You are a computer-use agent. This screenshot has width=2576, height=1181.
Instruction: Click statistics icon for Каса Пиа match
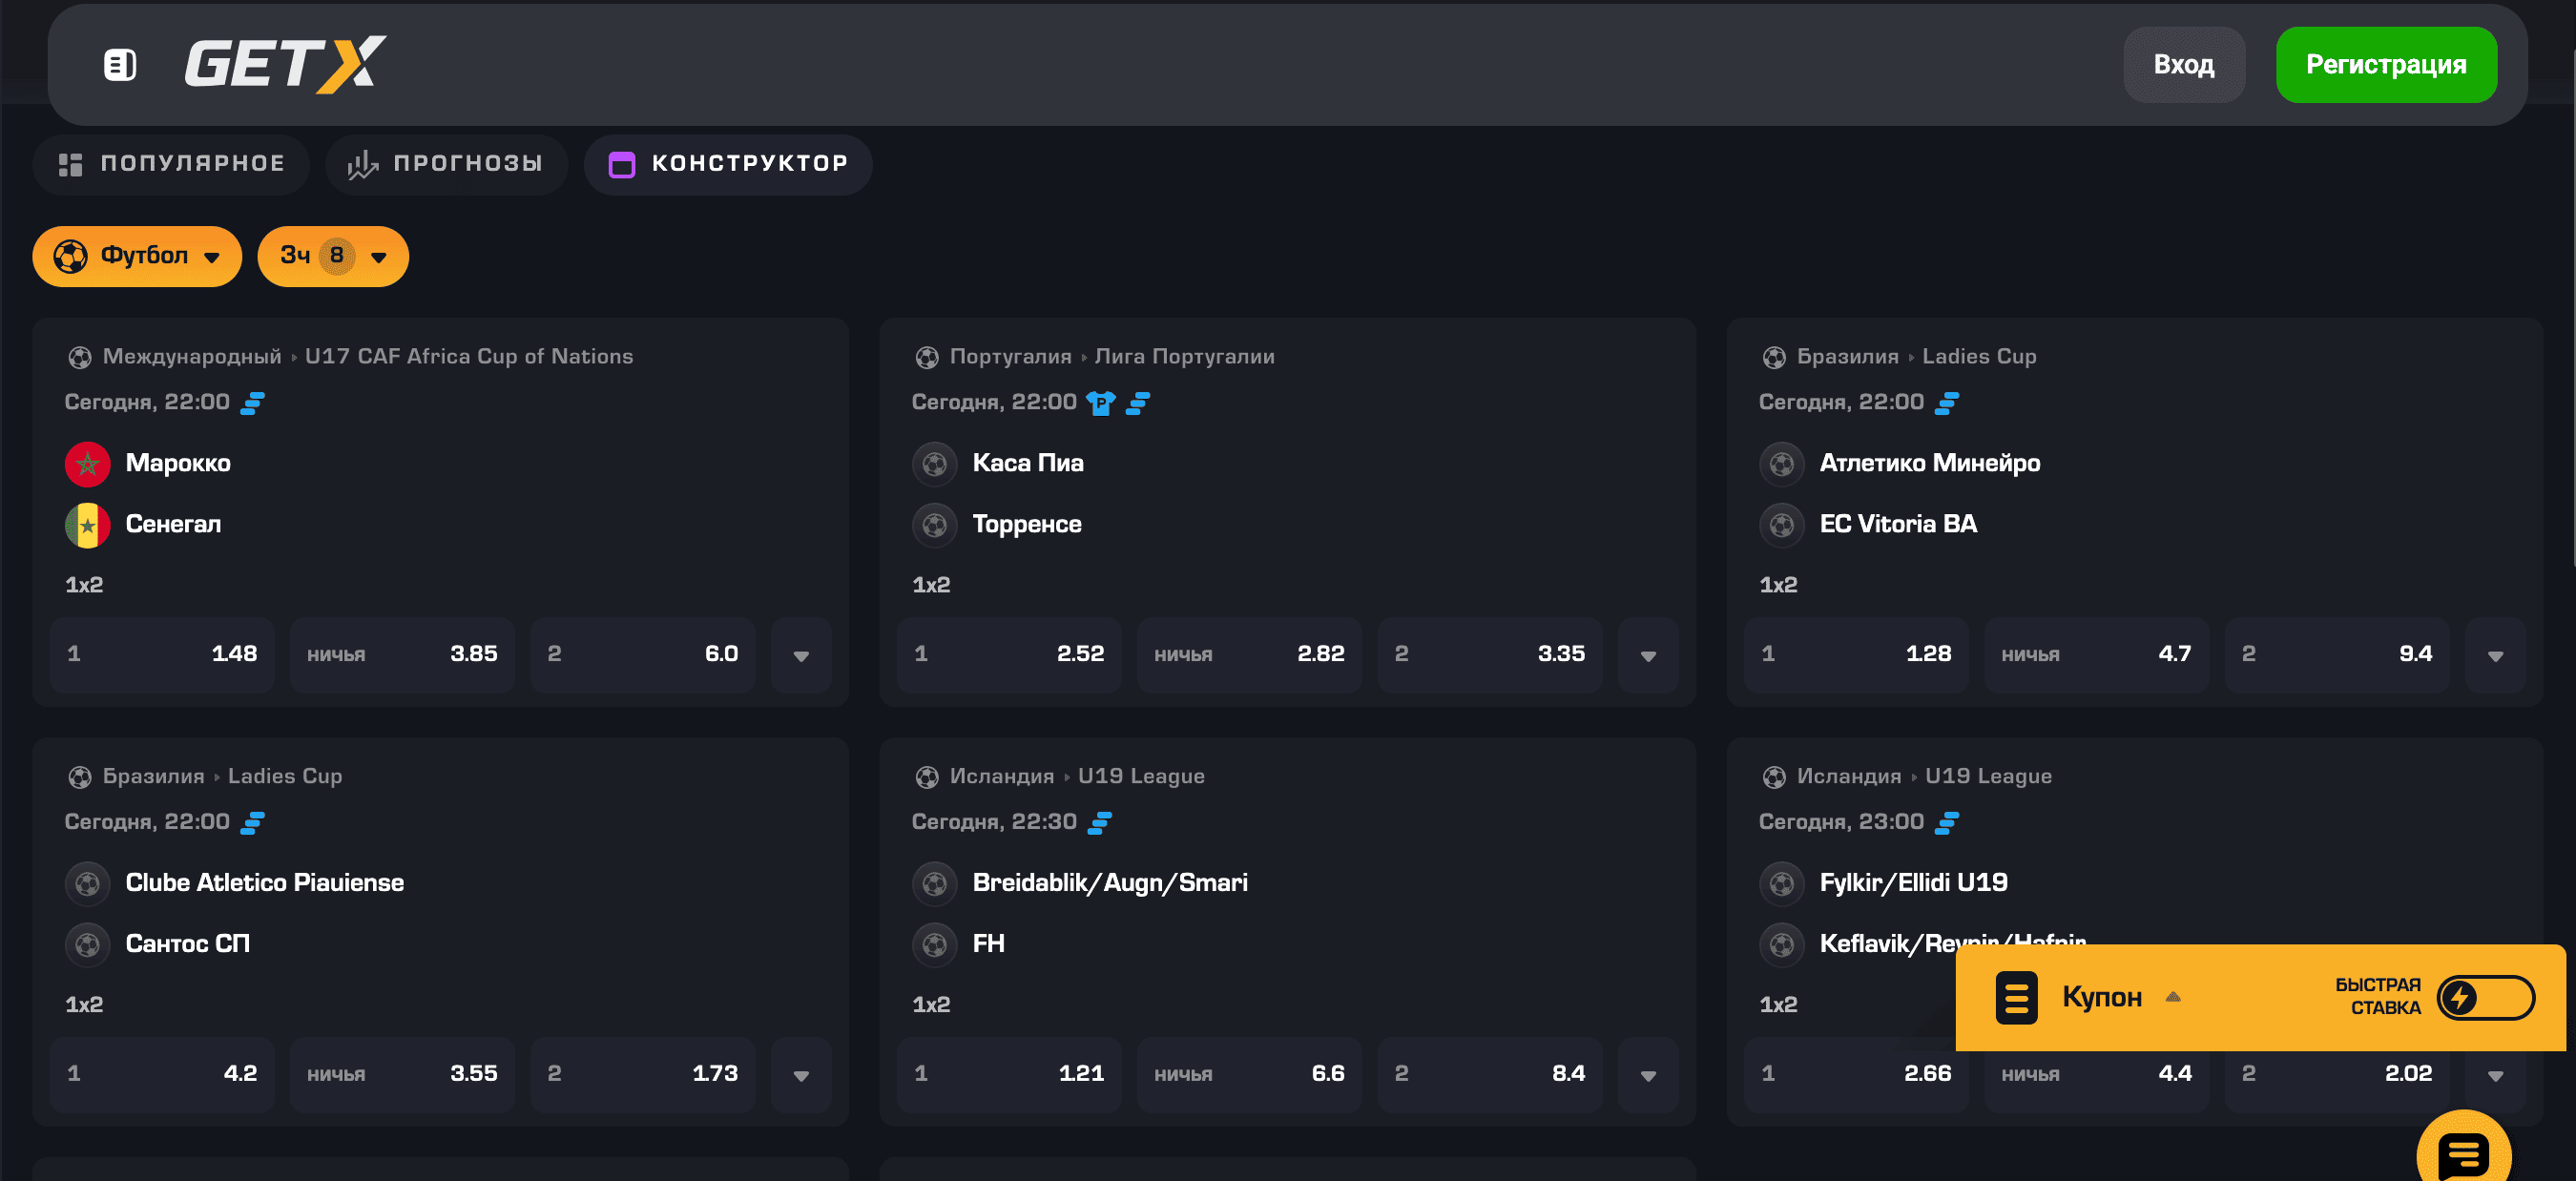[1138, 402]
